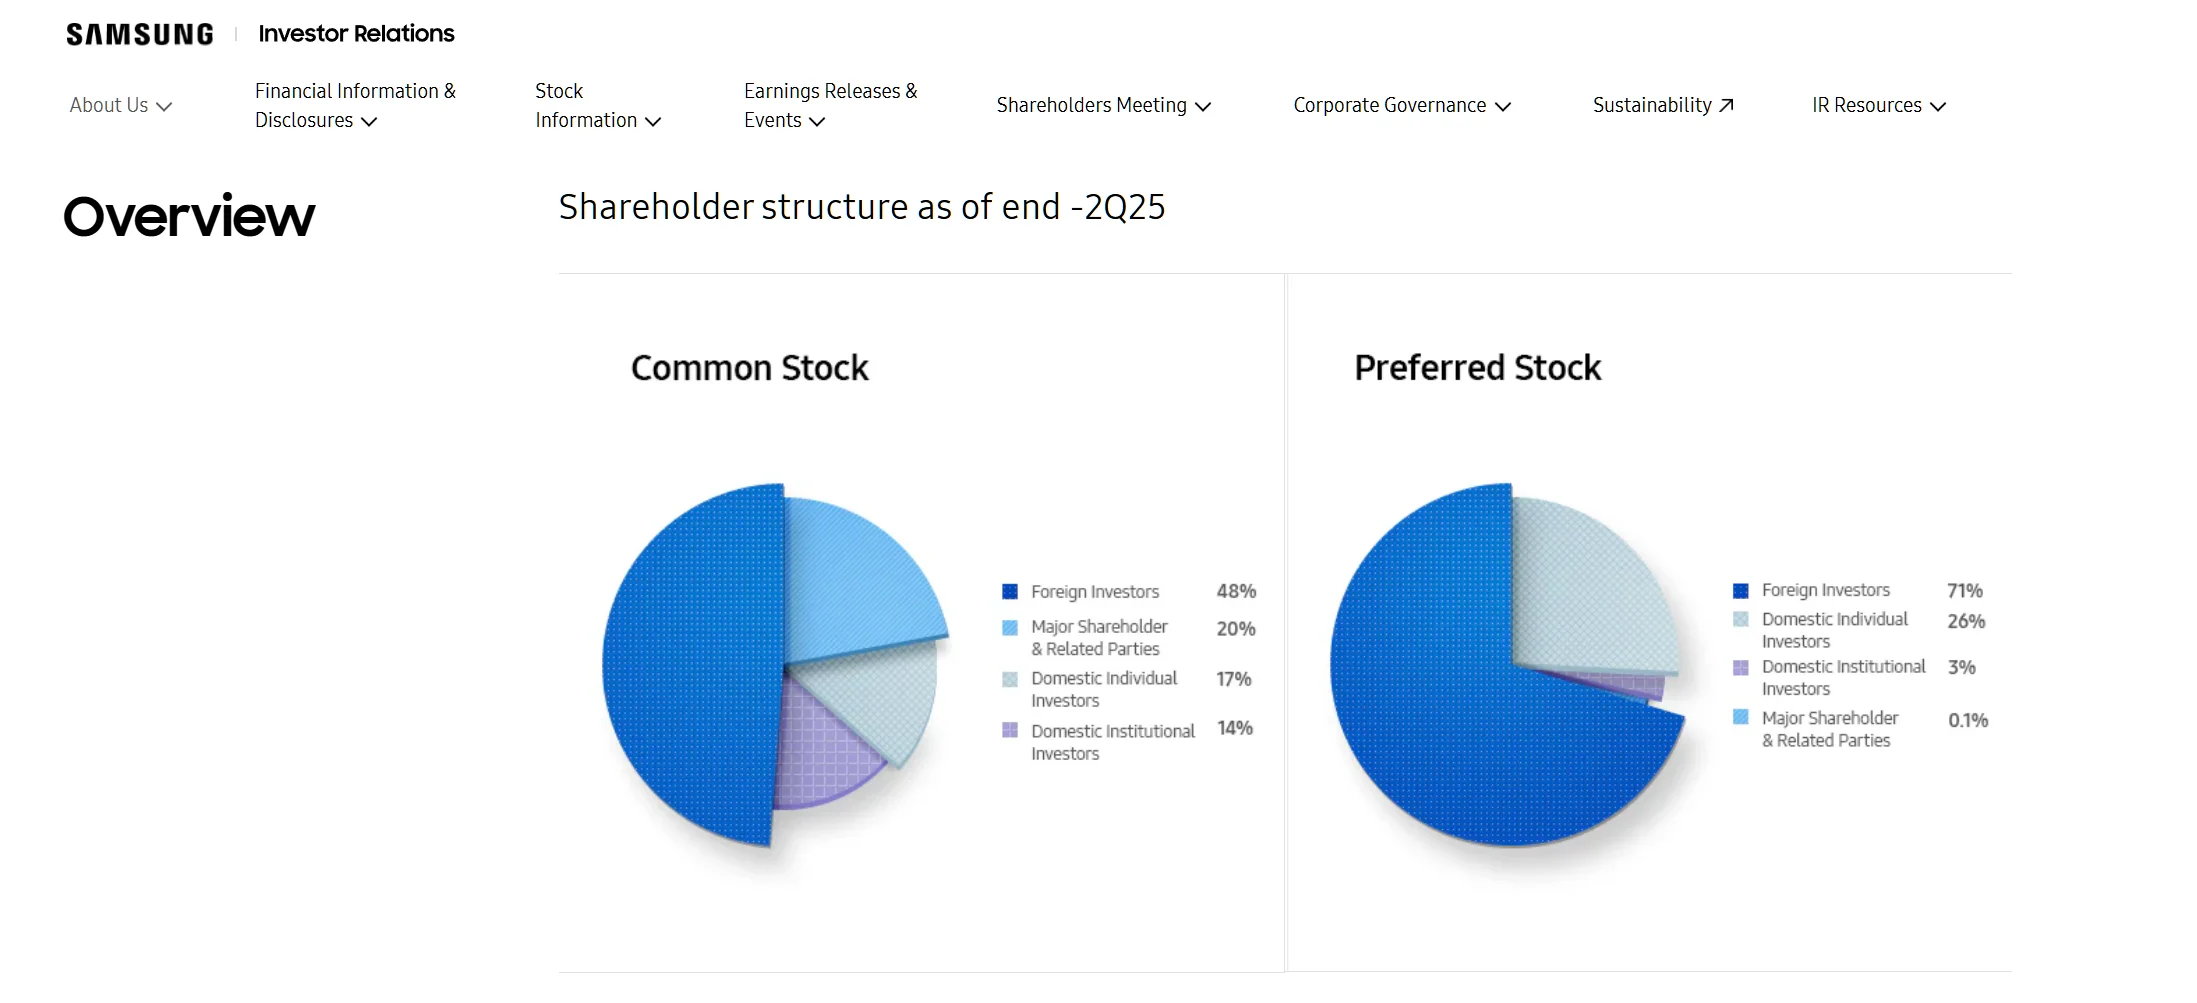Image resolution: width=2197 pixels, height=1003 pixels.
Task: Open the Earnings Releases & Events menu
Action: point(829,105)
